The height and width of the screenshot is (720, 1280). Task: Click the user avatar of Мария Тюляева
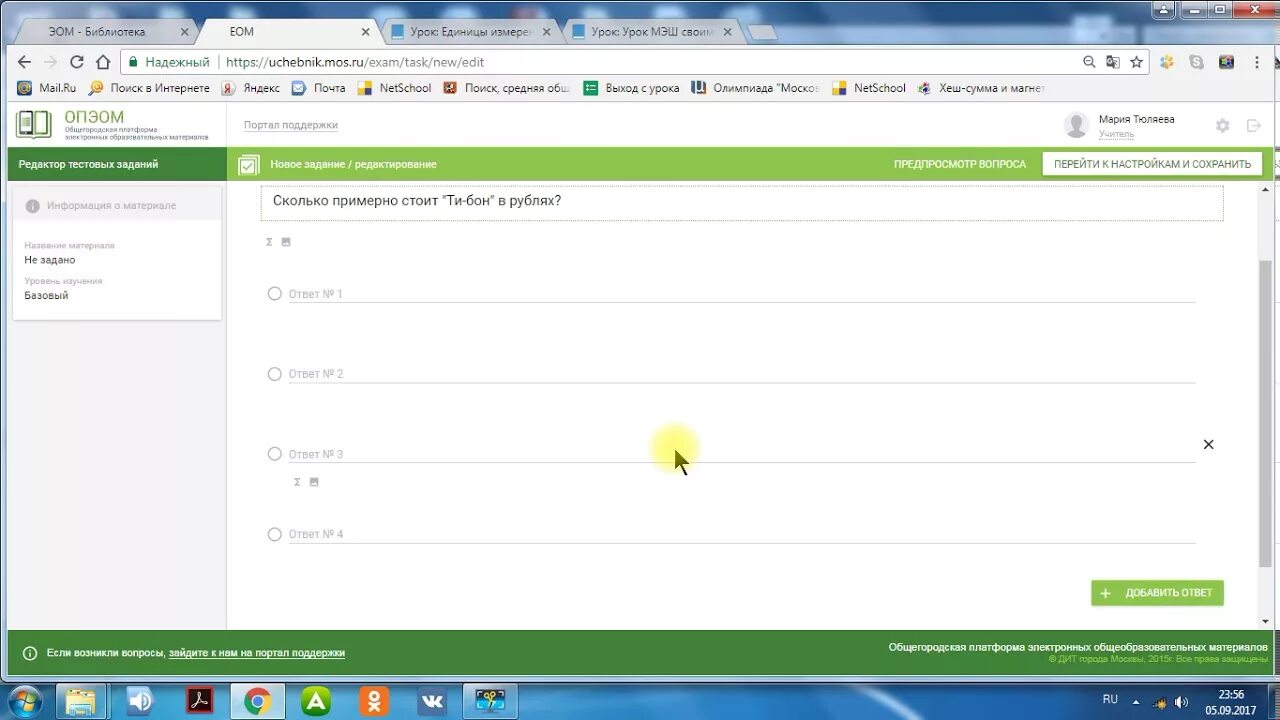(1076, 125)
